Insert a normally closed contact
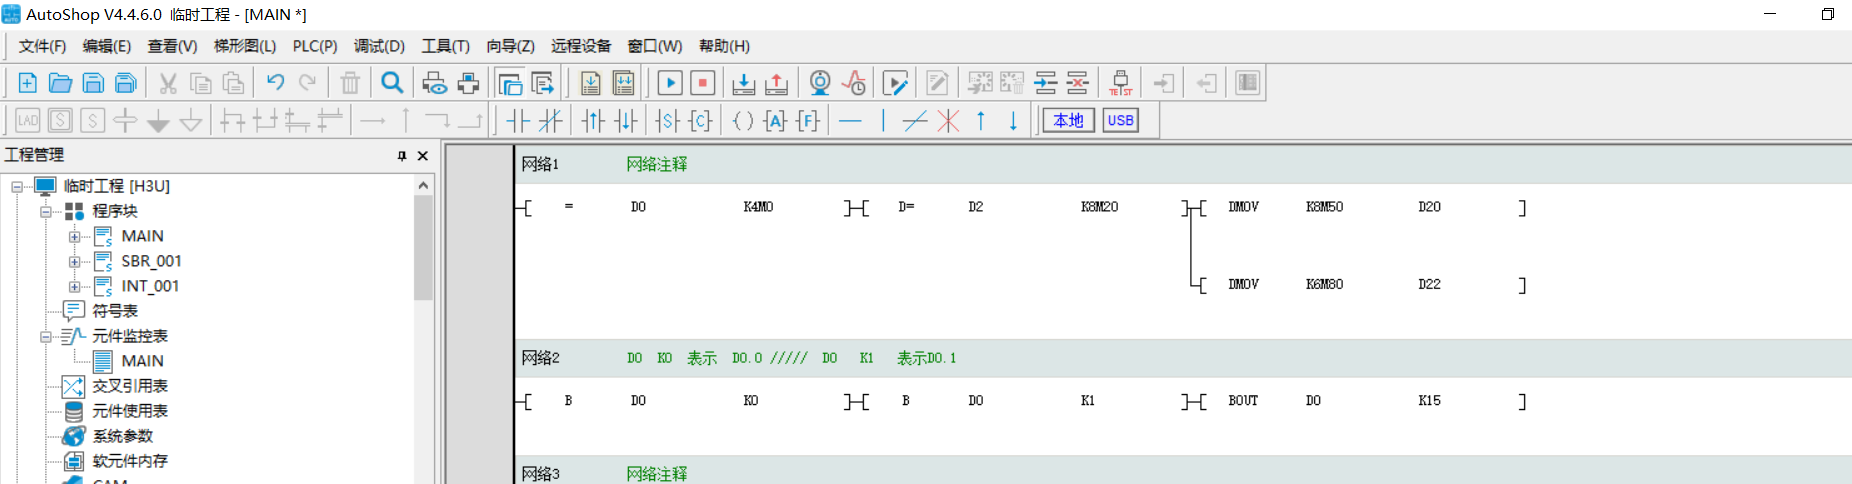The image size is (1852, 484). coord(550,121)
